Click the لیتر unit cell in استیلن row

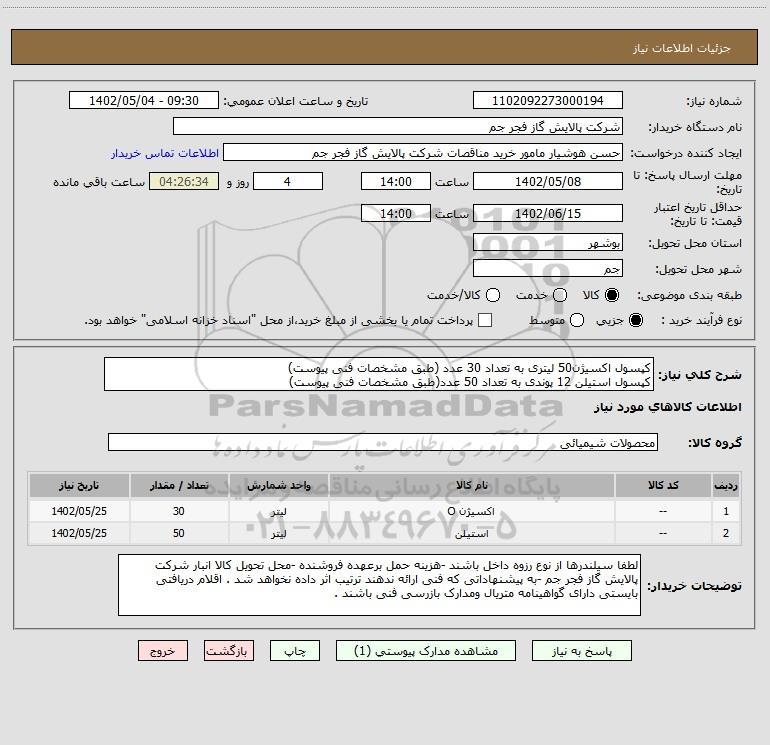click(278, 533)
